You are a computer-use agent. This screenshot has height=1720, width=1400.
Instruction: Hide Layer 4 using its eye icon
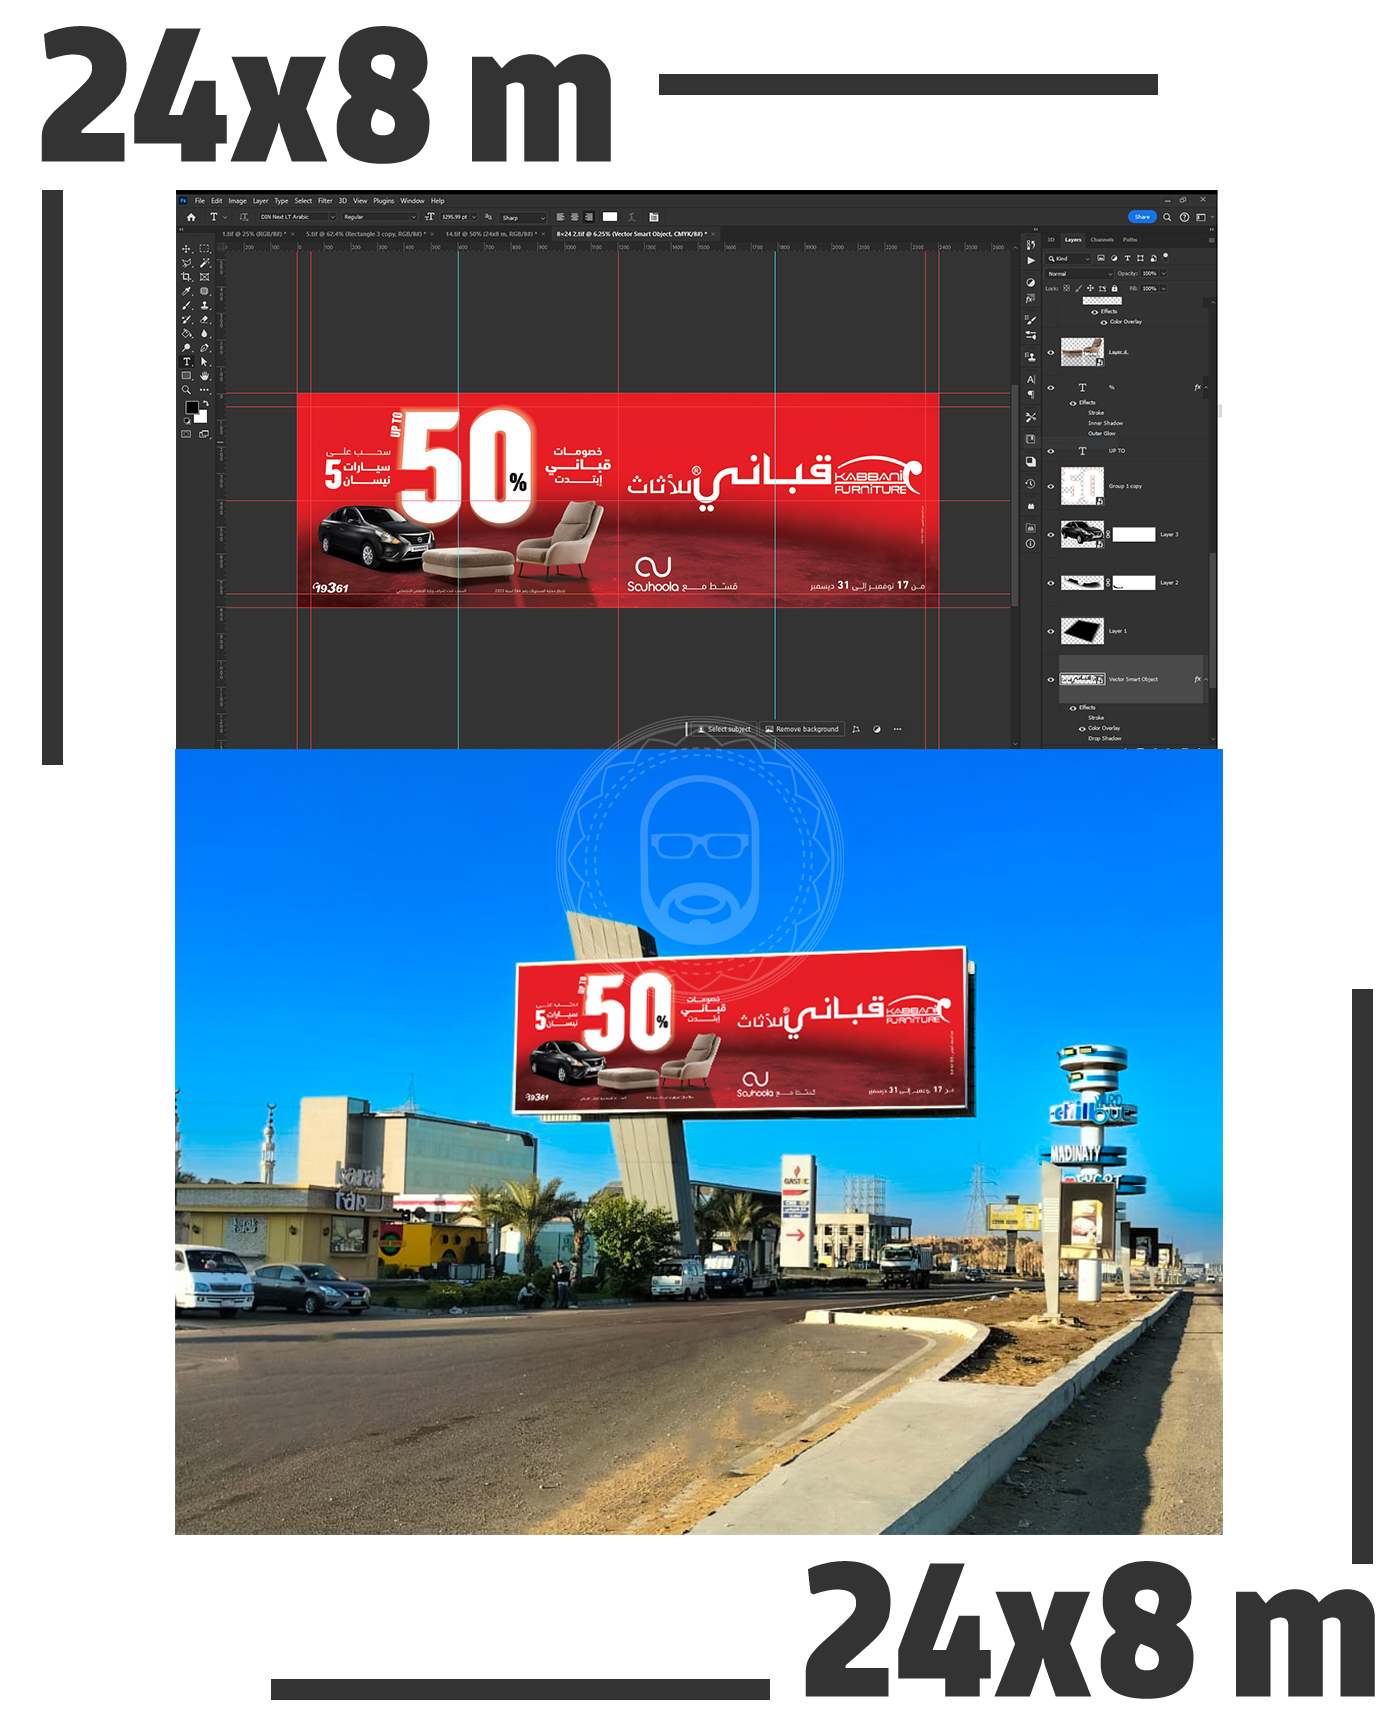pyautogui.click(x=1050, y=352)
